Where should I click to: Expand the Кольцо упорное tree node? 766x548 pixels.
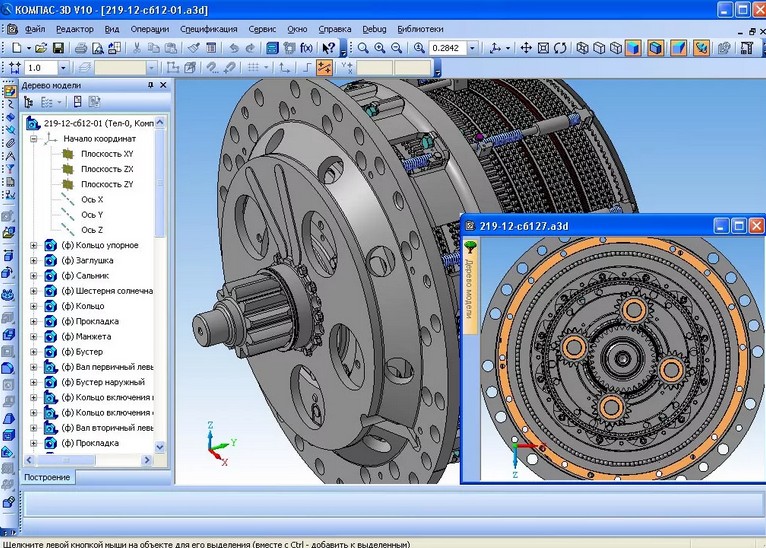(x=34, y=245)
